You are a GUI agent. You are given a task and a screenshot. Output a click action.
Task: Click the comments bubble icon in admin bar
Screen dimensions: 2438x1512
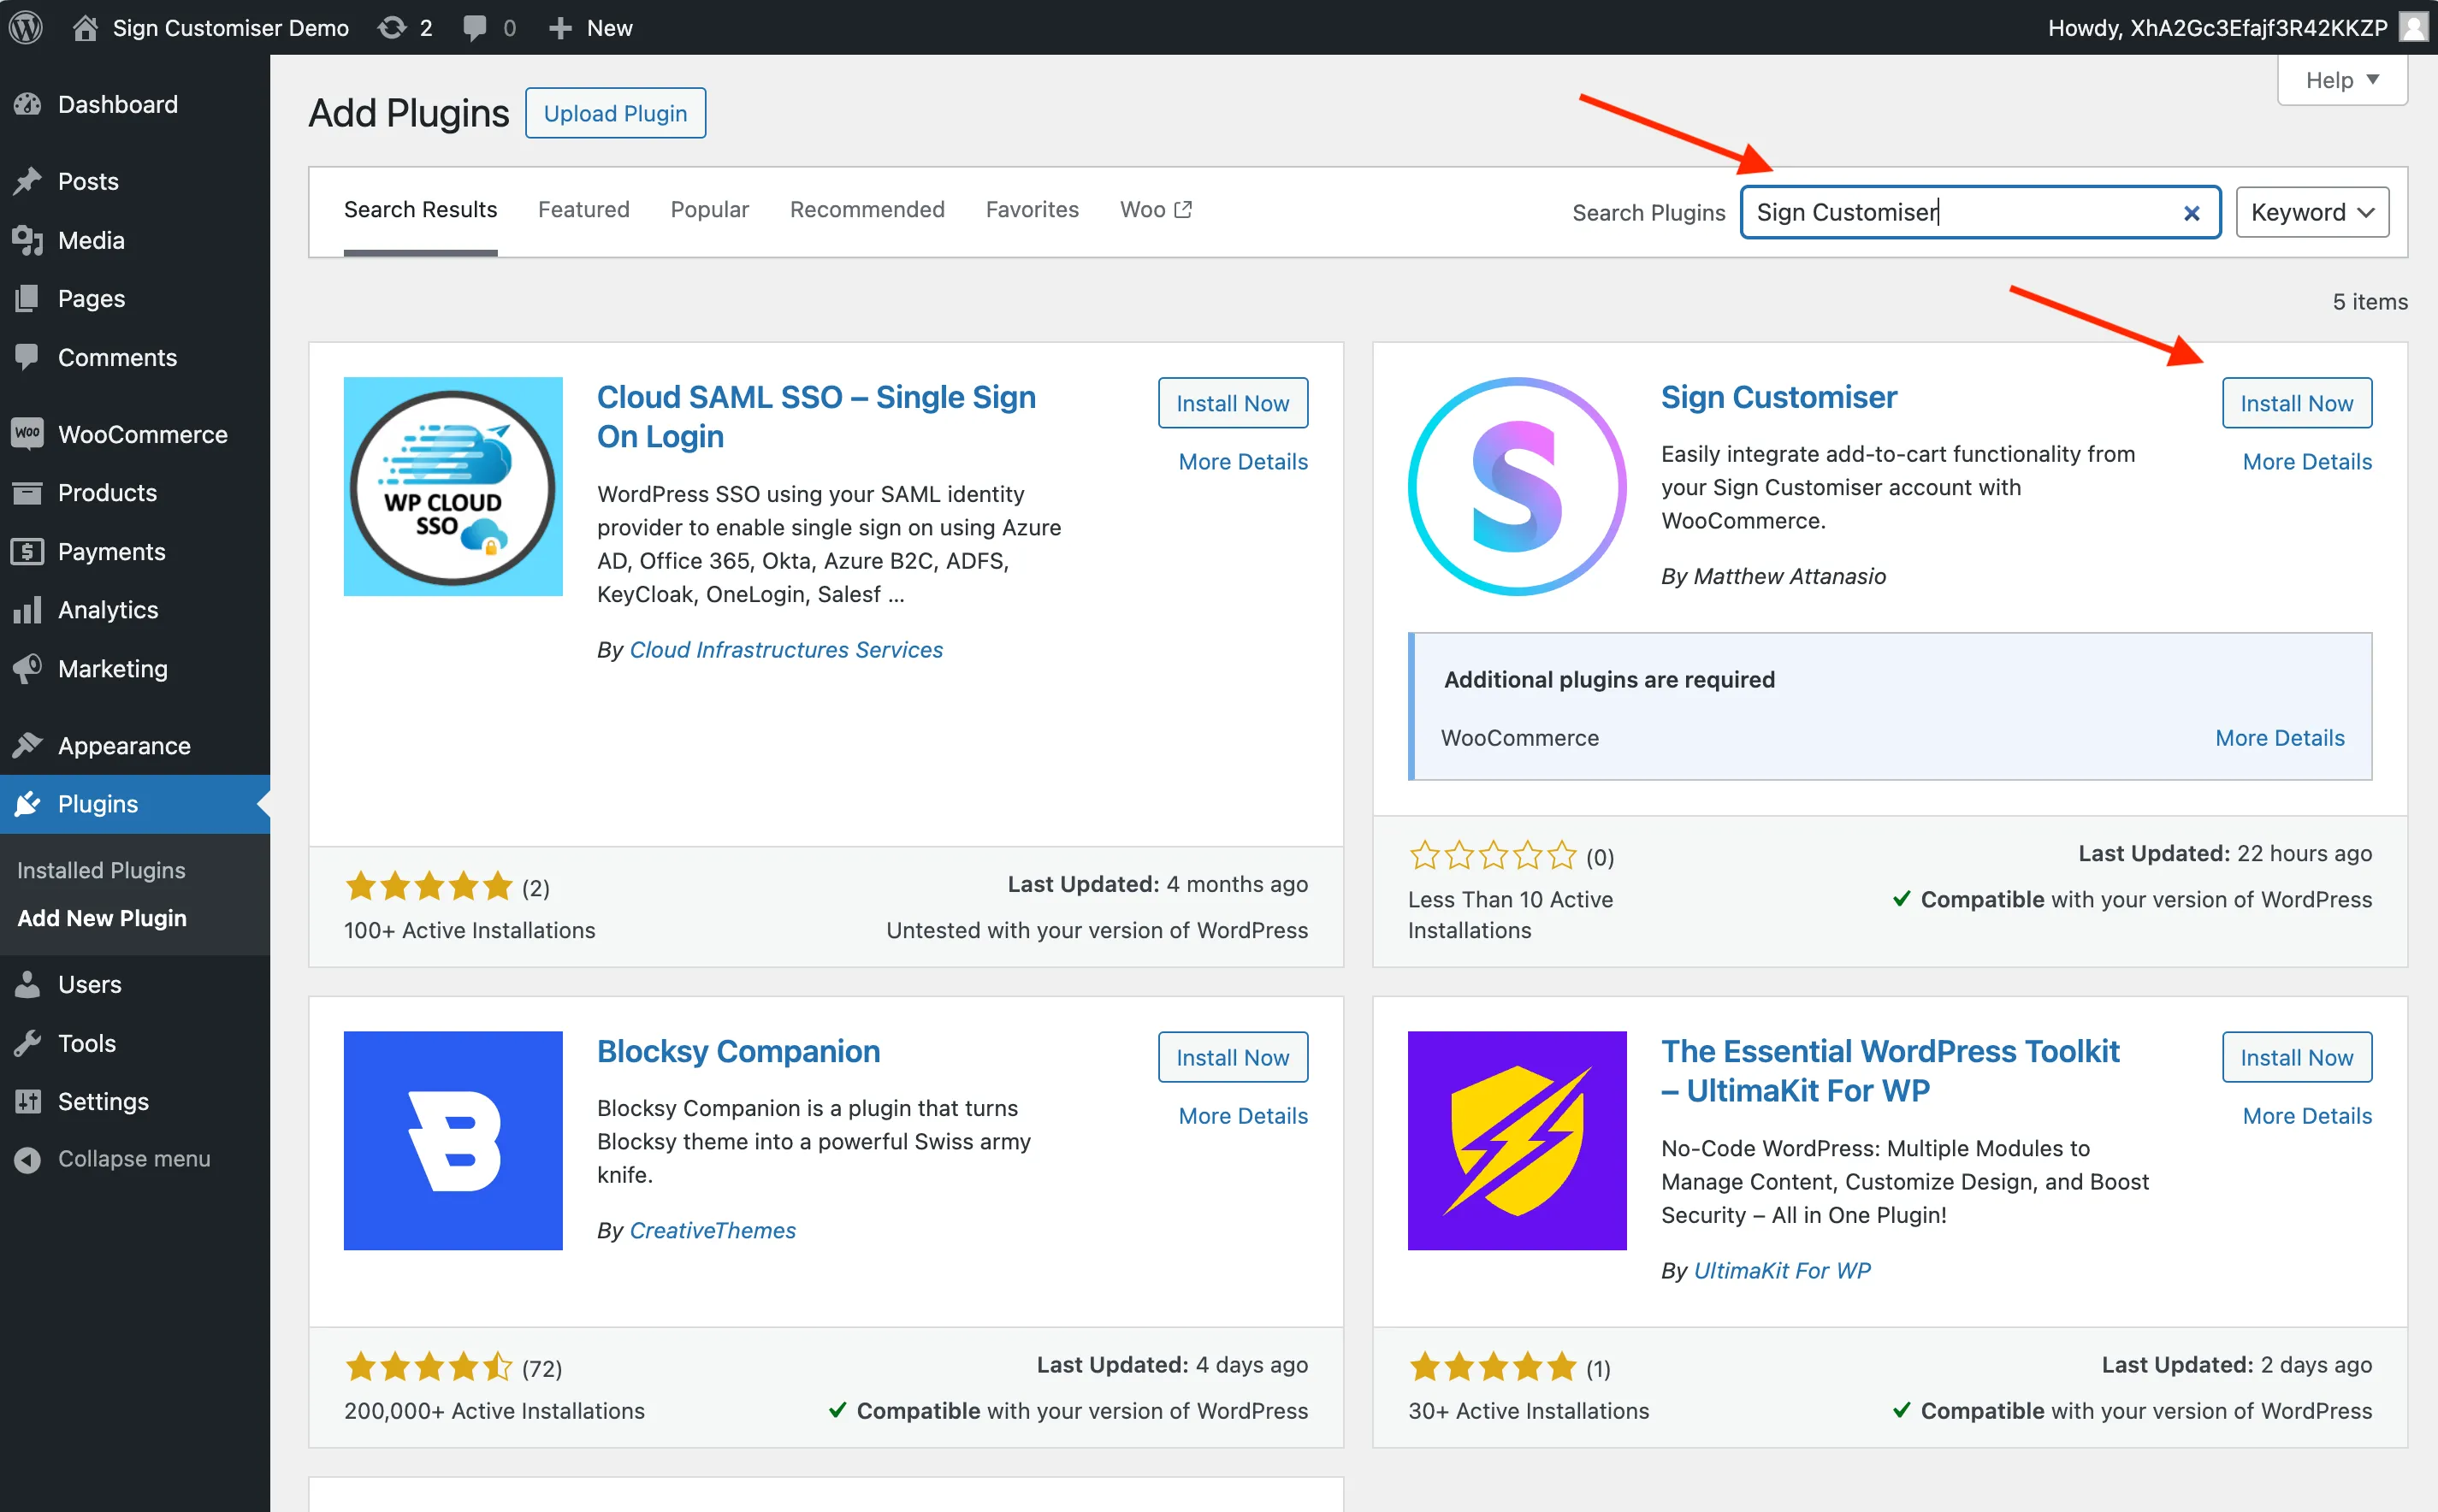click(x=475, y=27)
